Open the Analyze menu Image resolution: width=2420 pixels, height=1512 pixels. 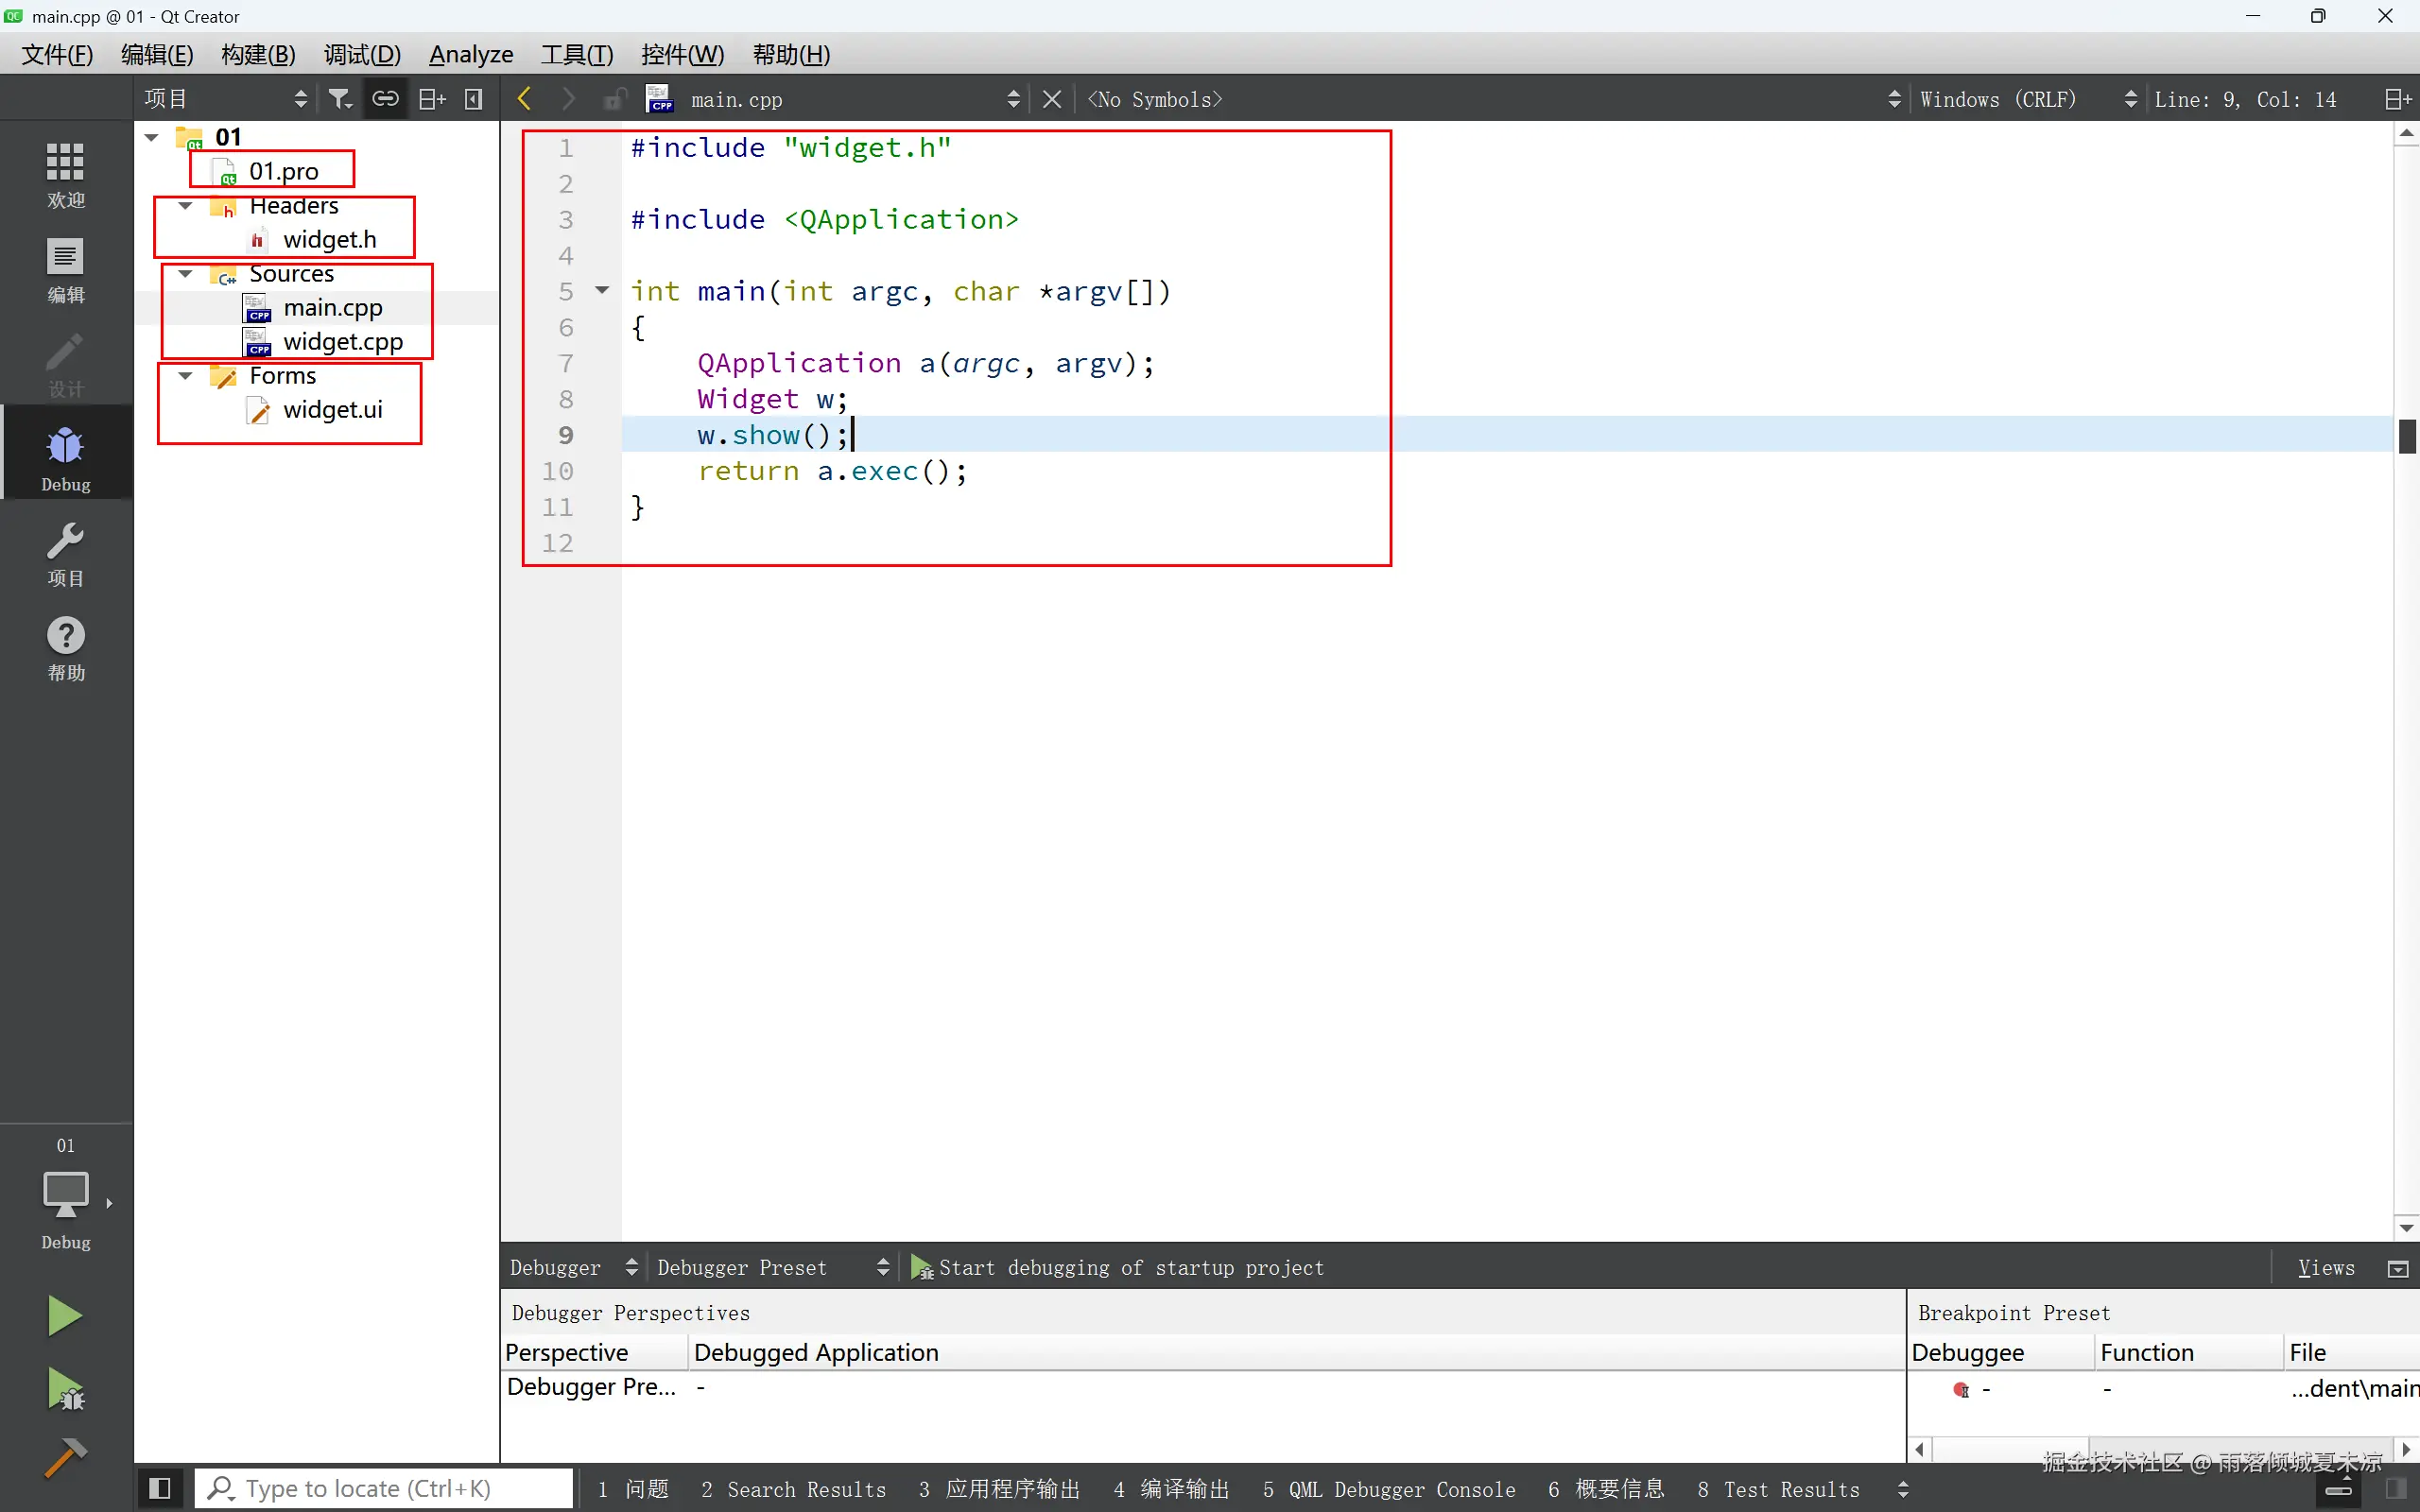coord(471,55)
